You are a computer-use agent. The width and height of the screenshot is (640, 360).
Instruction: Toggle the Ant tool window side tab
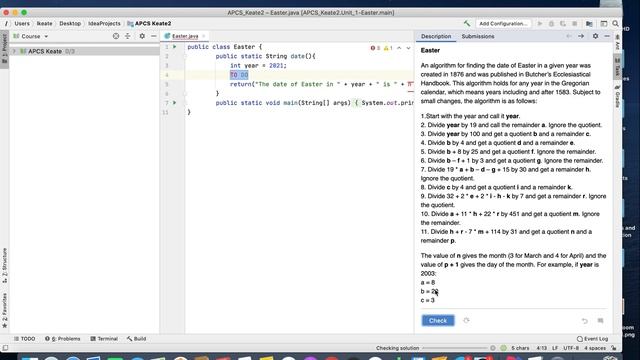coord(618,42)
